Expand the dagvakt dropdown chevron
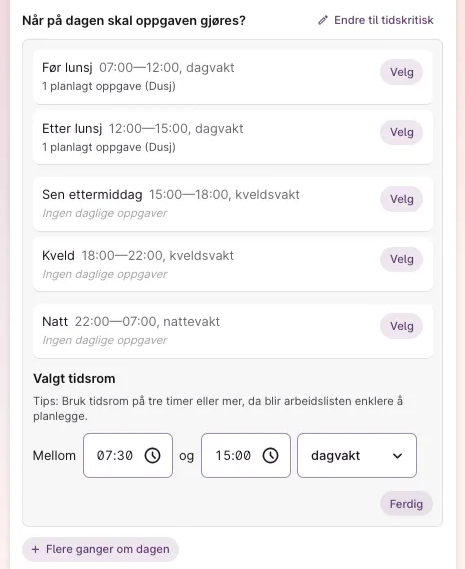 [x=397, y=456]
